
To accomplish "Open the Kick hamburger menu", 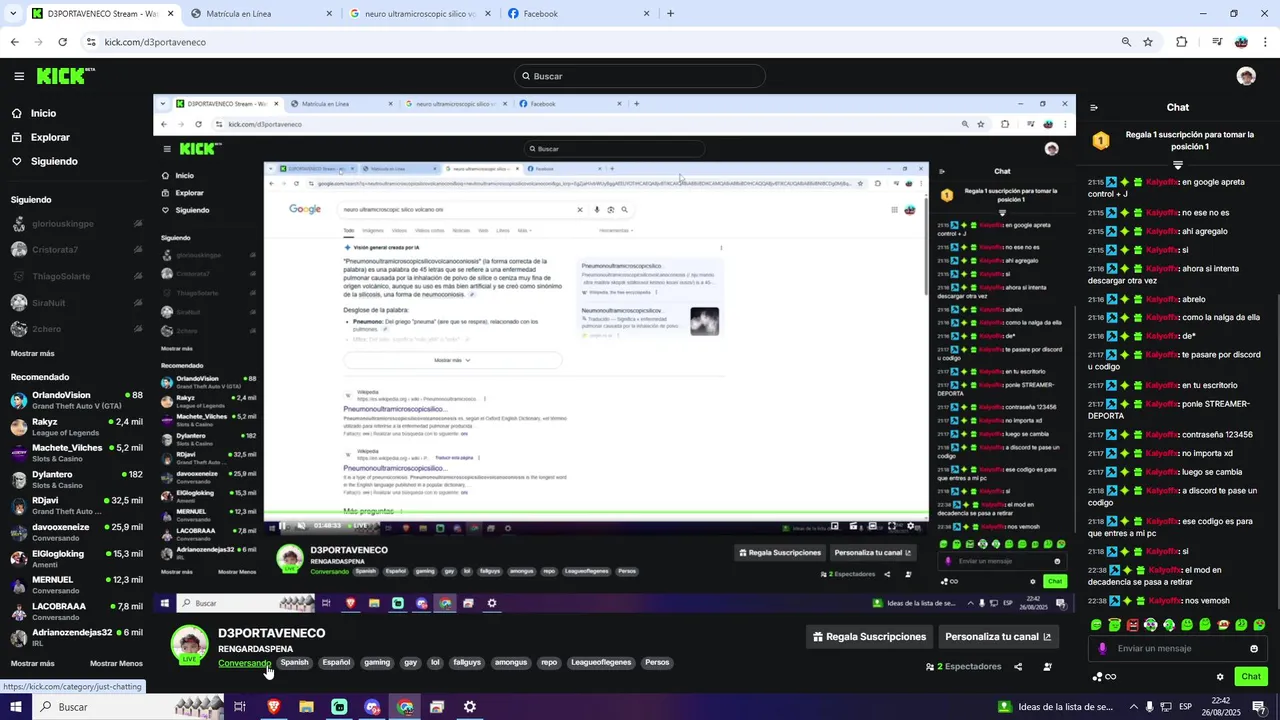I will (19, 76).
